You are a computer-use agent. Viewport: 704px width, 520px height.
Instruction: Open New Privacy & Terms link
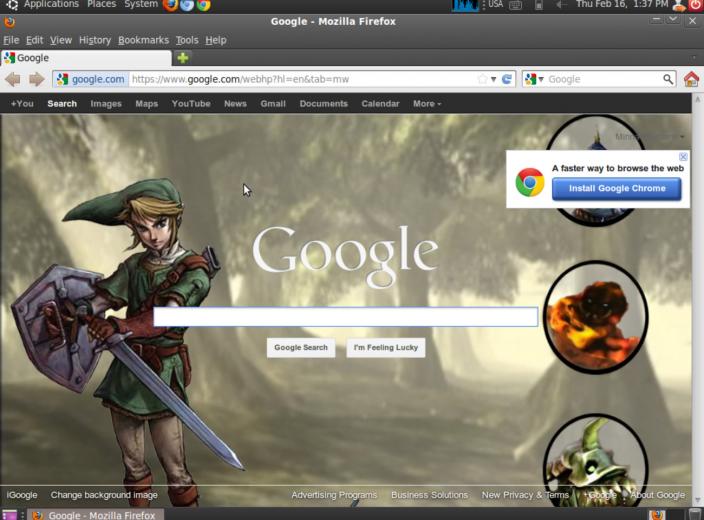pyautogui.click(x=525, y=495)
